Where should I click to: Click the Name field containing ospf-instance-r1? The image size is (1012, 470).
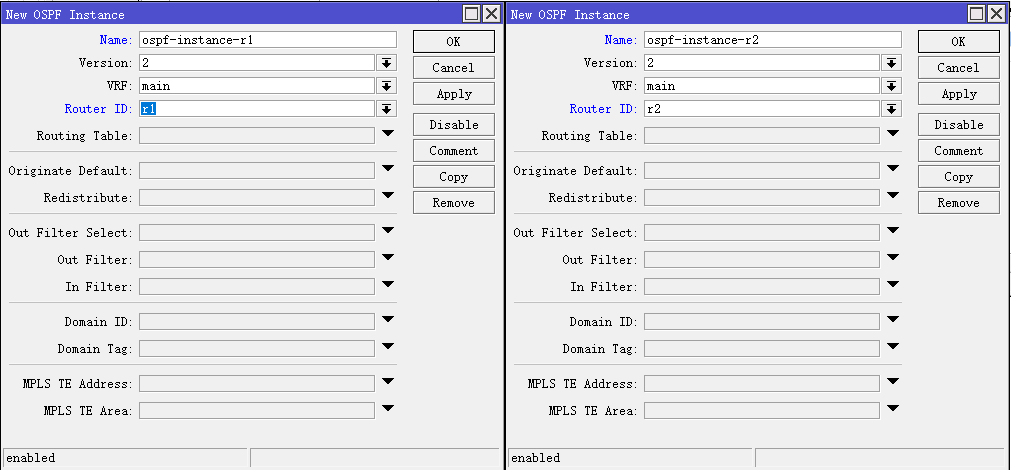[267, 40]
